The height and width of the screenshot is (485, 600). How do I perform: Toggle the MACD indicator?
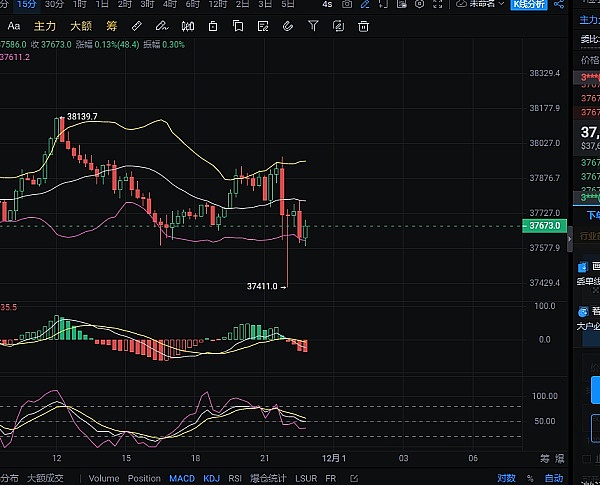point(182,478)
